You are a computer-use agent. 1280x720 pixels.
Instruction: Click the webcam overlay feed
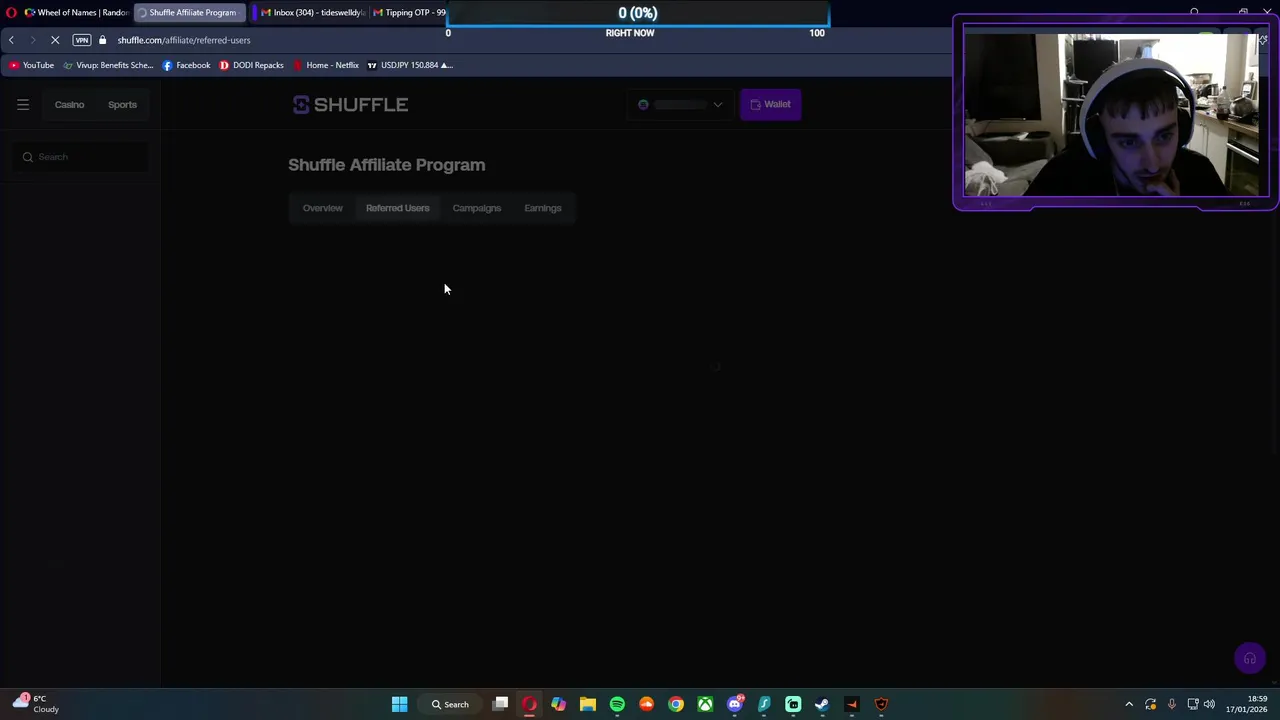1115,114
